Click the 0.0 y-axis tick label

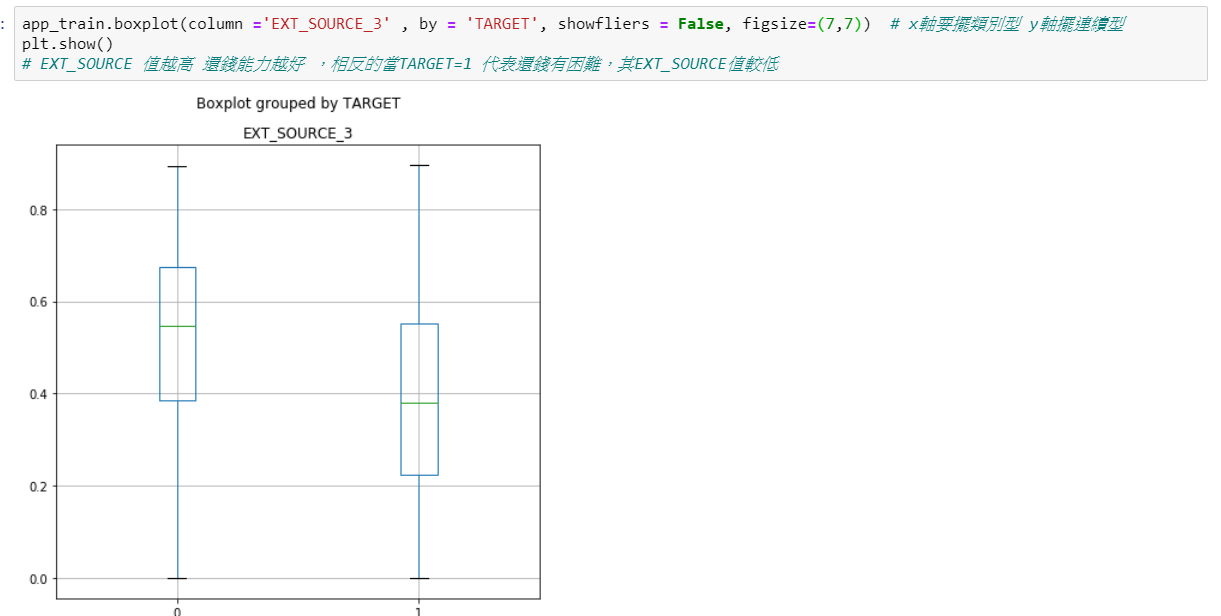click(x=38, y=579)
